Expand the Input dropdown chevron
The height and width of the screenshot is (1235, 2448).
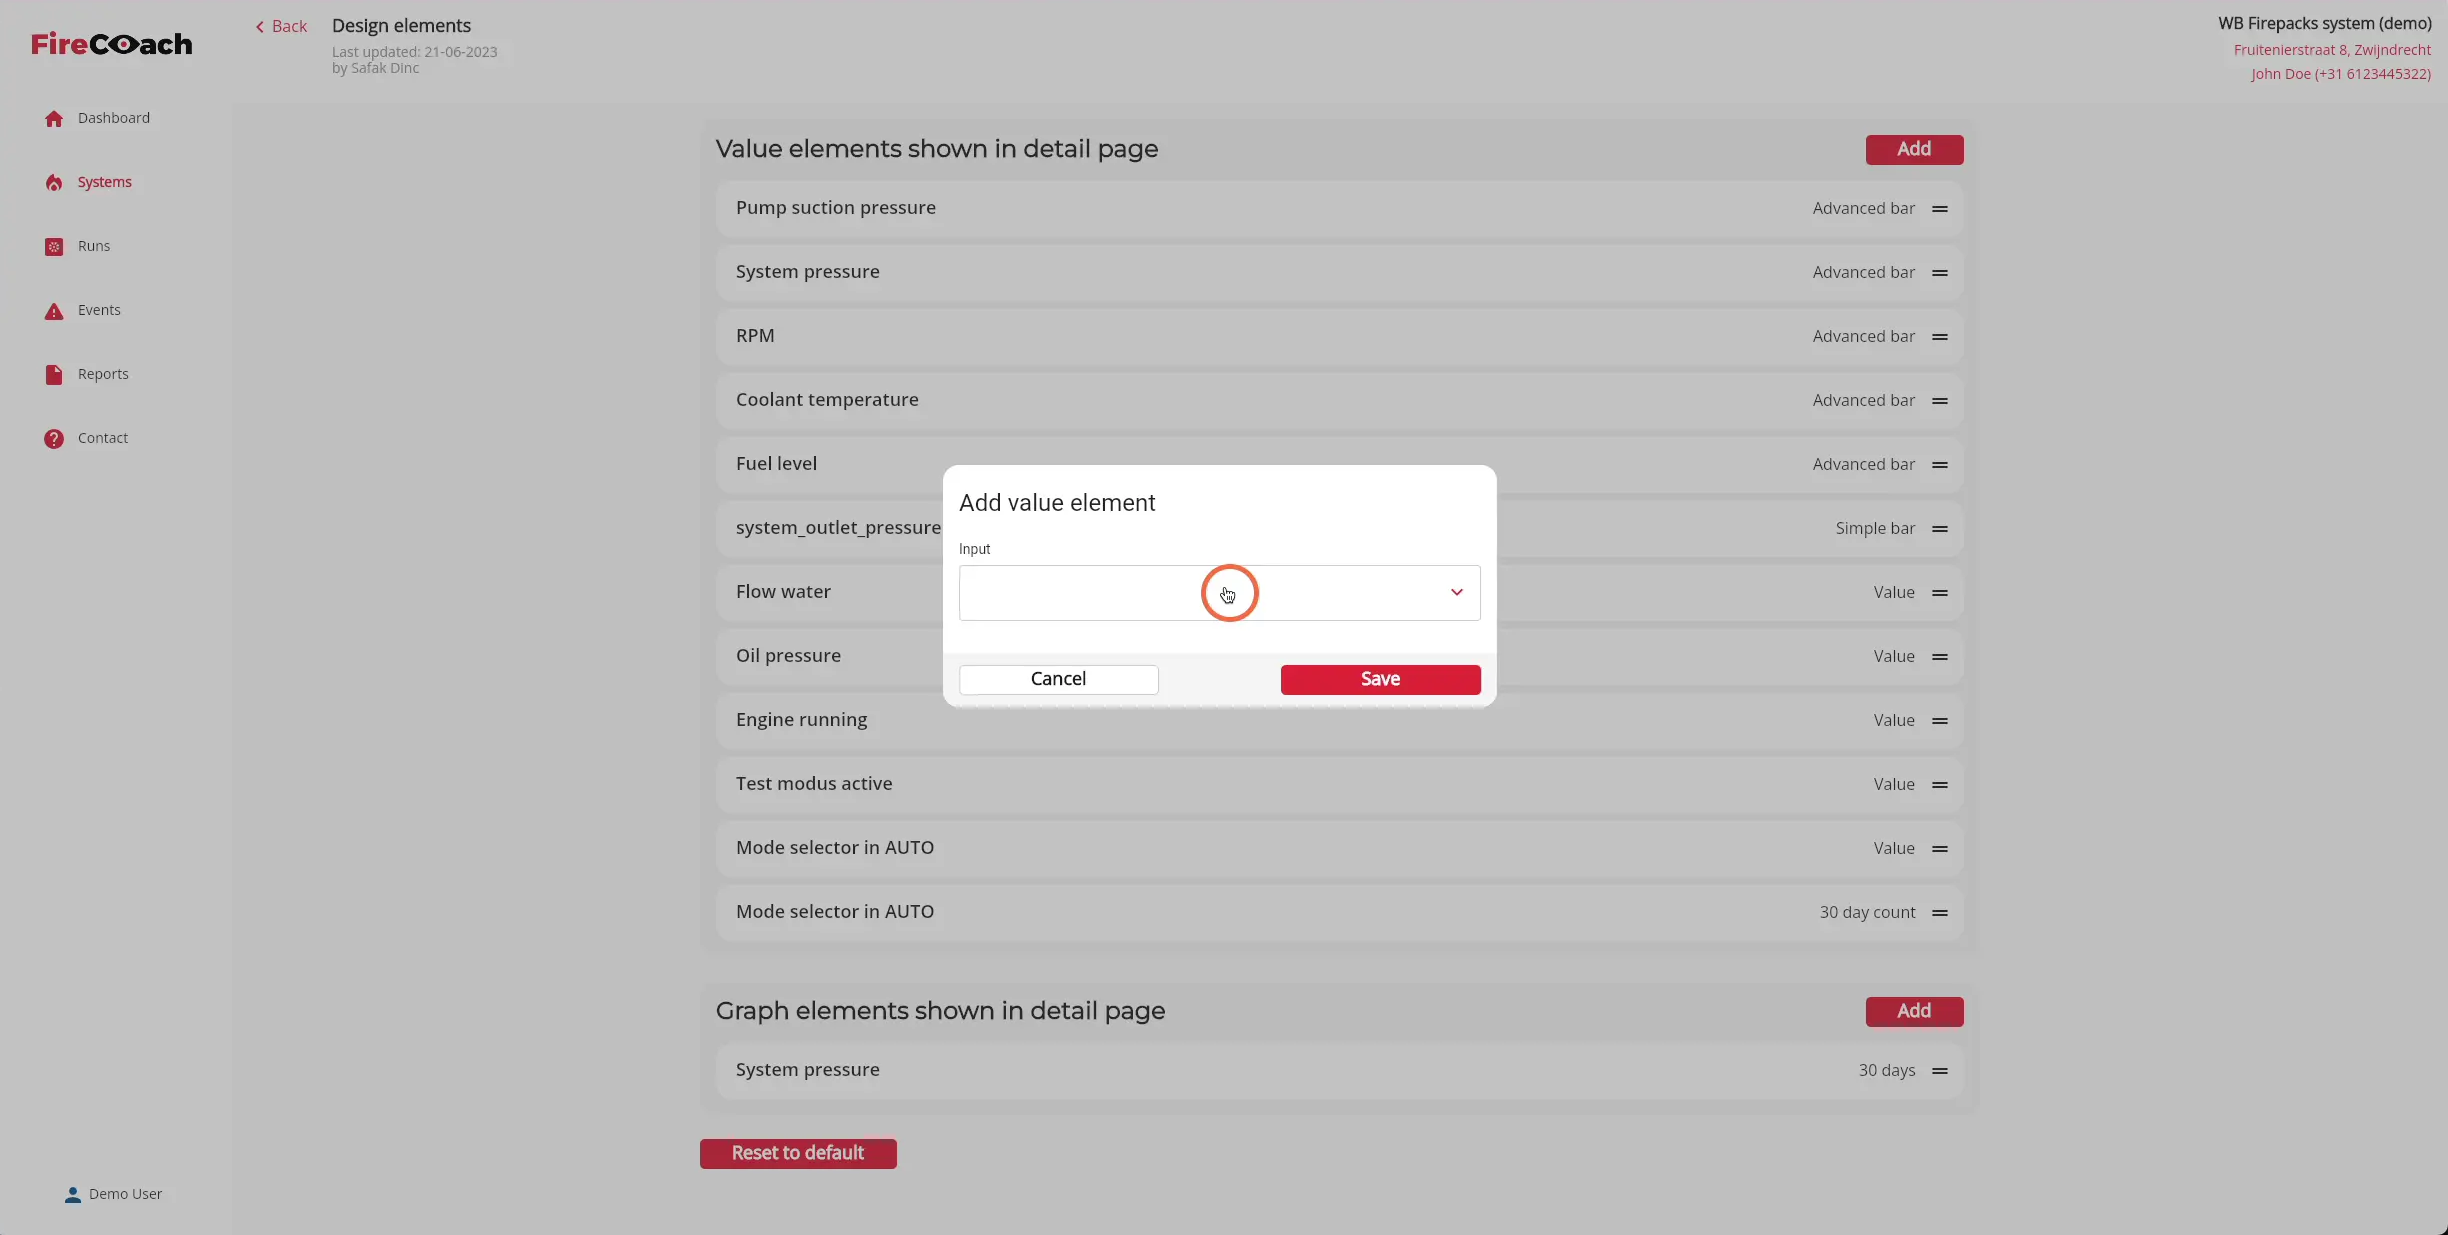point(1457,593)
